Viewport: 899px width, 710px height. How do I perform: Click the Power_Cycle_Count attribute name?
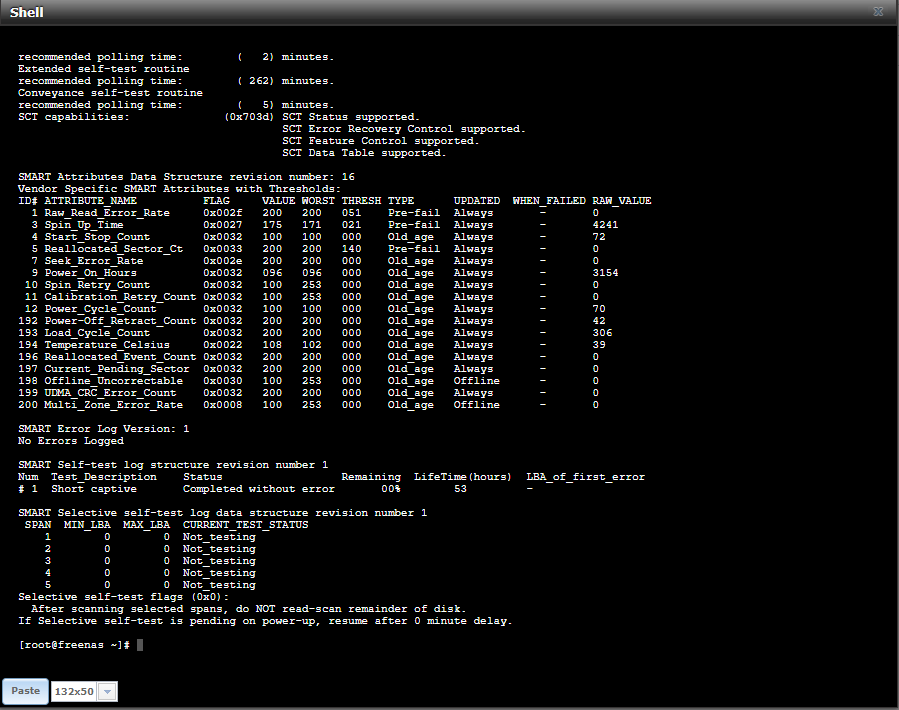tap(100, 309)
